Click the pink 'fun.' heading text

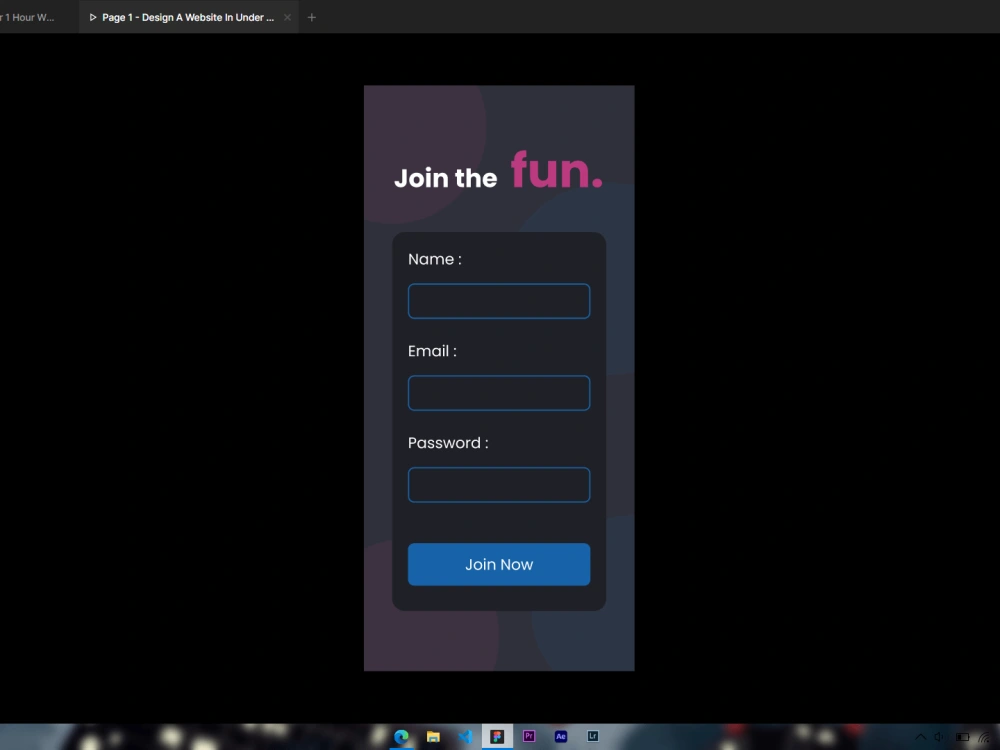556,170
